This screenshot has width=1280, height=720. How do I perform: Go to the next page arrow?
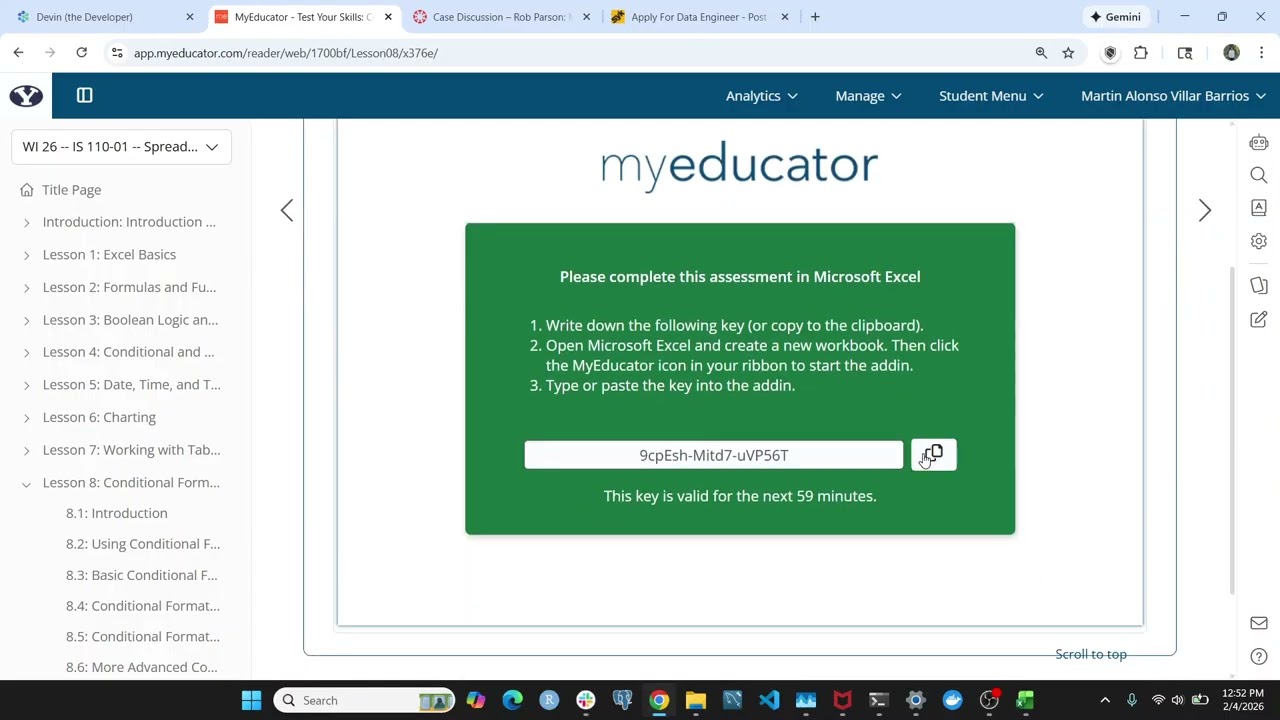(1204, 210)
